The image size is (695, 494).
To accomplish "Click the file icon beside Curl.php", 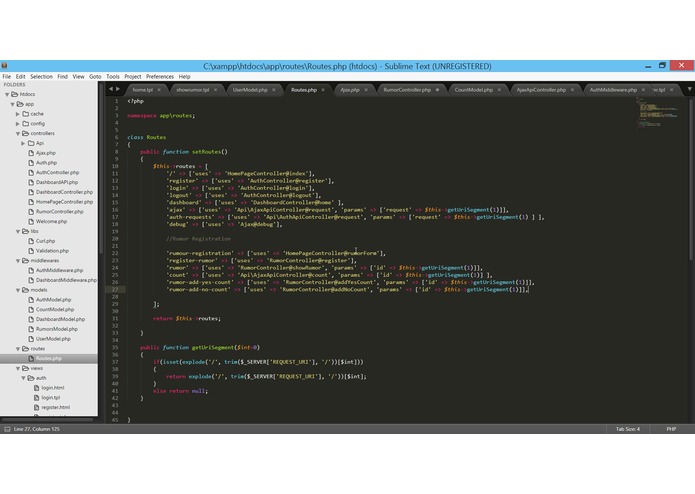I will (x=31, y=241).
